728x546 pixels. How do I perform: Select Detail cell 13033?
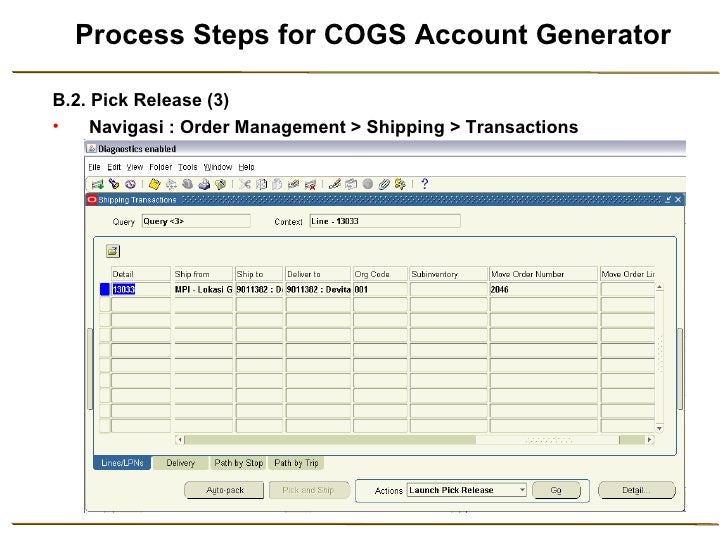click(141, 289)
